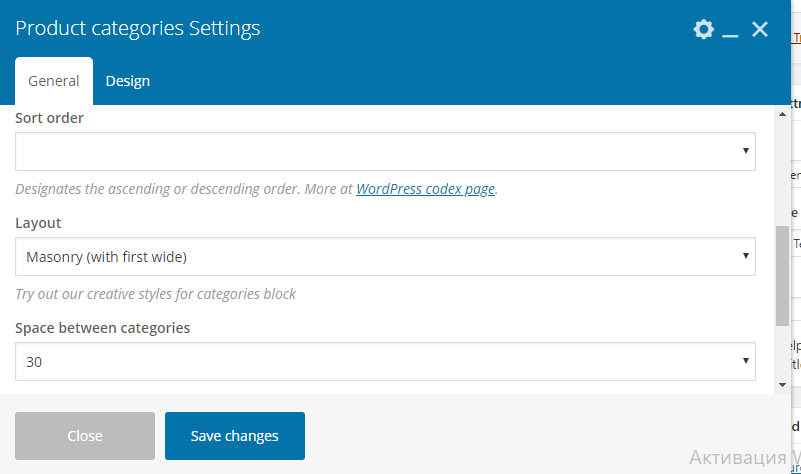This screenshot has width=801, height=474.
Task: Click the vertical scrollbar thumb
Action: pyautogui.click(x=781, y=275)
